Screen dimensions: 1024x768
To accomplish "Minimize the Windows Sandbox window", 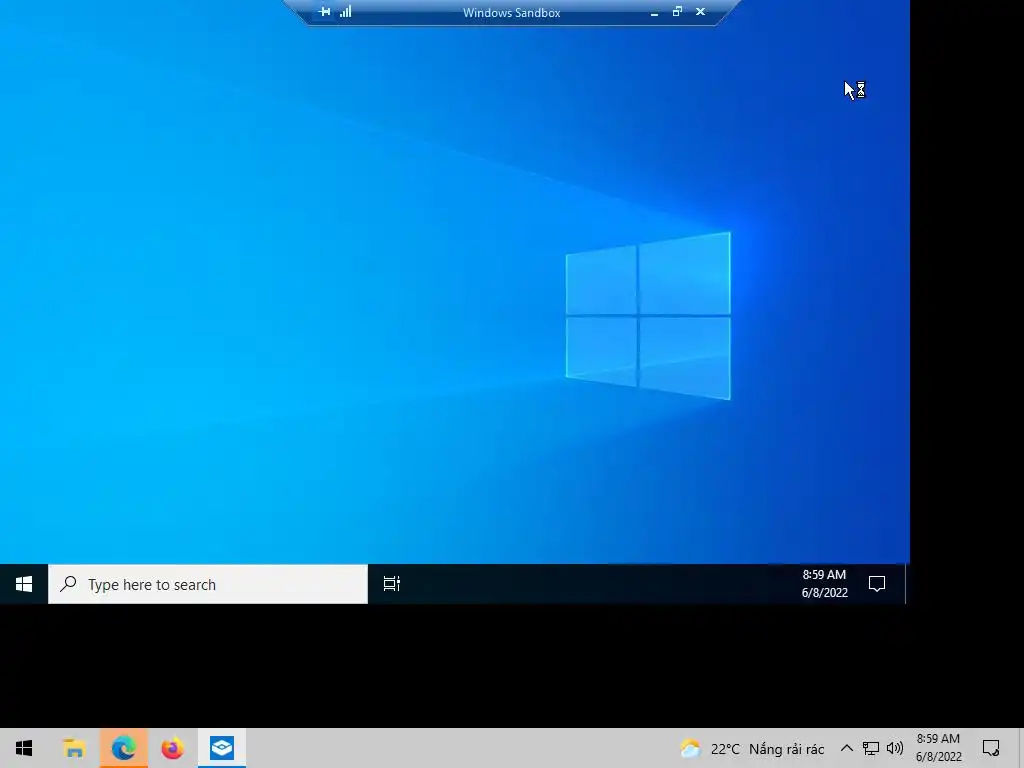I will (x=654, y=12).
